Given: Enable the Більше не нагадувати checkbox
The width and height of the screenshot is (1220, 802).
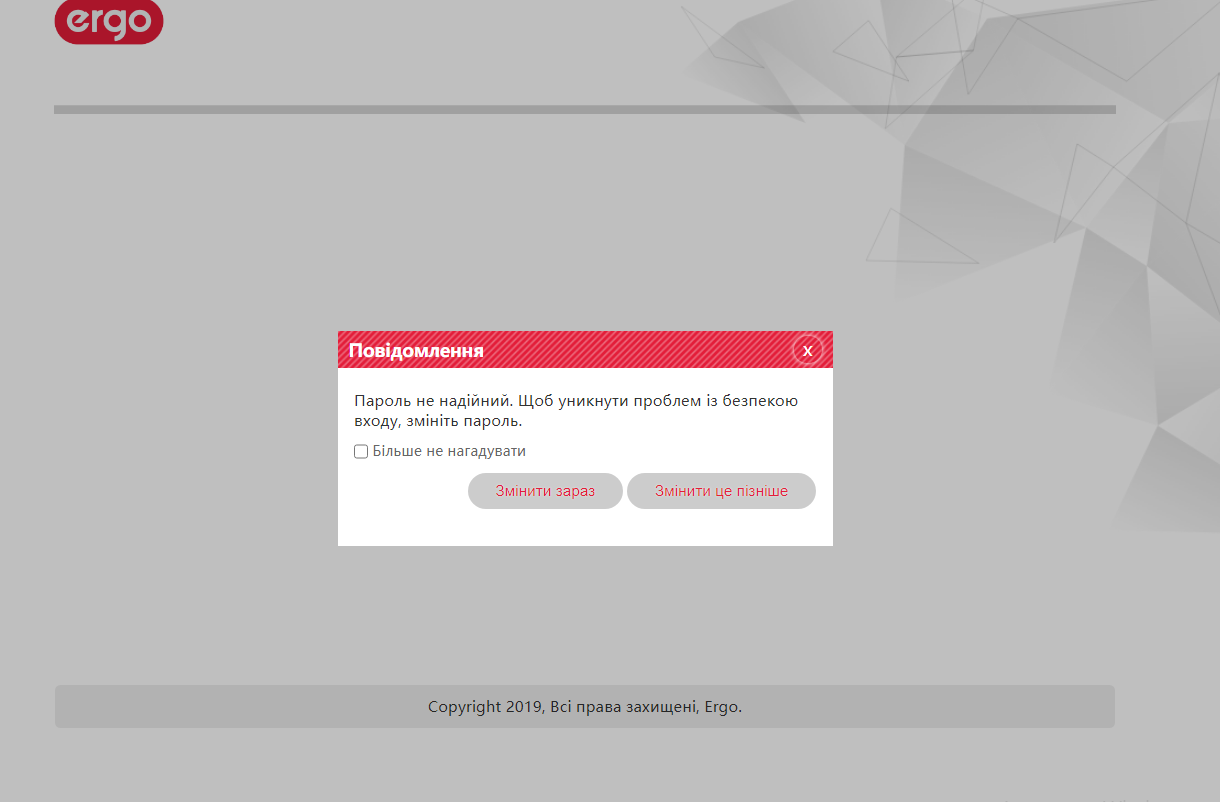Looking at the screenshot, I should (x=361, y=452).
